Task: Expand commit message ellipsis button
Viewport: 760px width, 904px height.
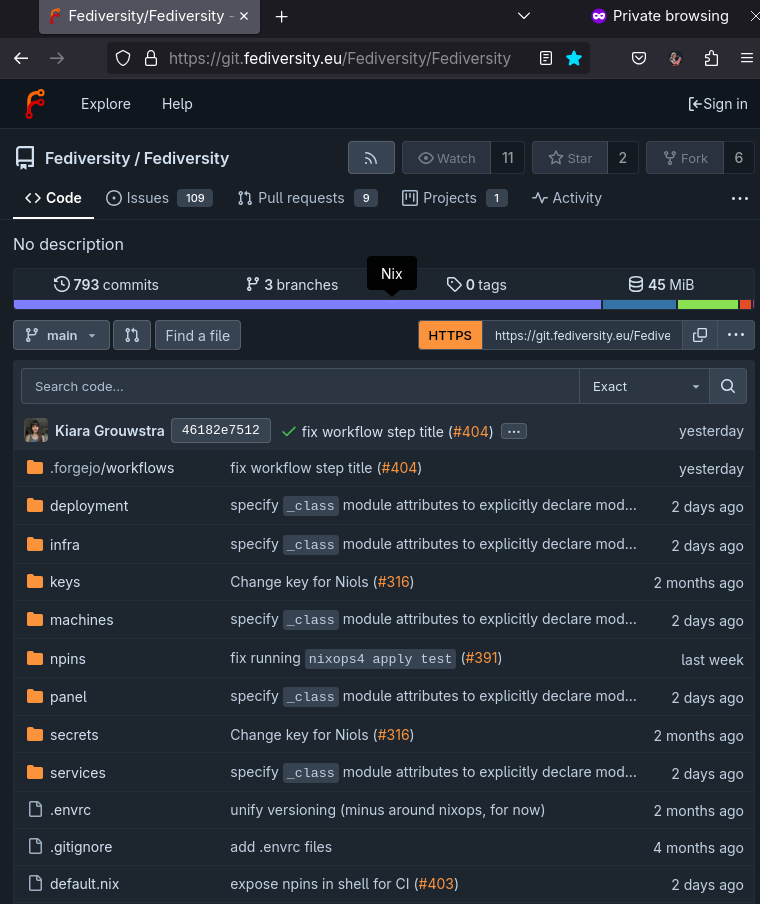Action: (514, 431)
